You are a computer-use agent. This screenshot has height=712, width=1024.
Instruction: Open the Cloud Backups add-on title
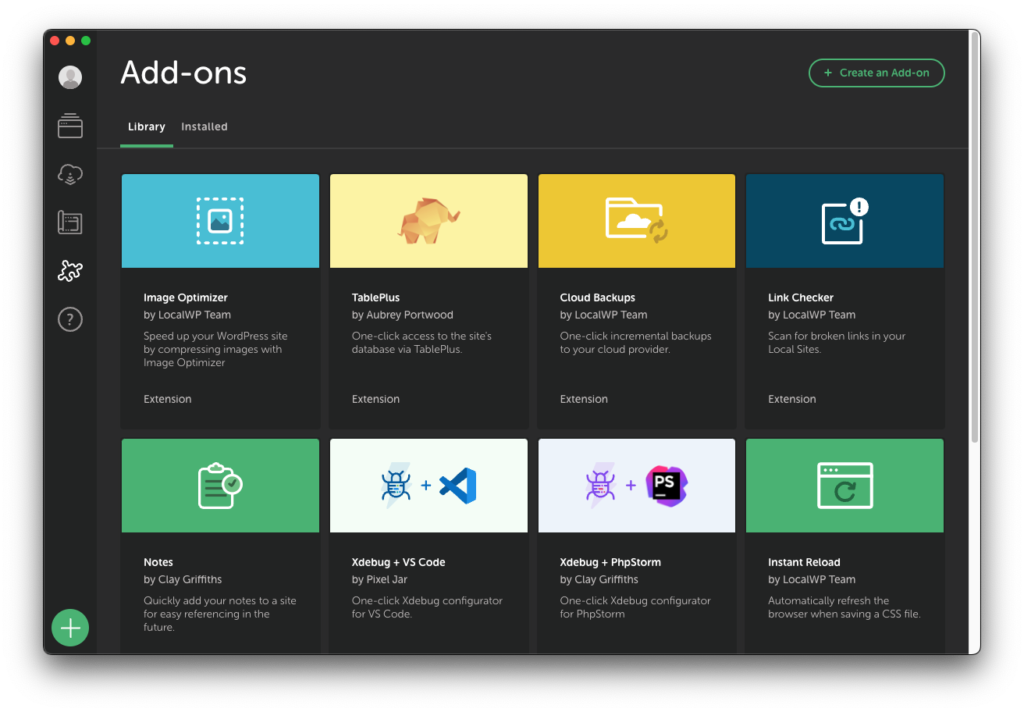(597, 297)
